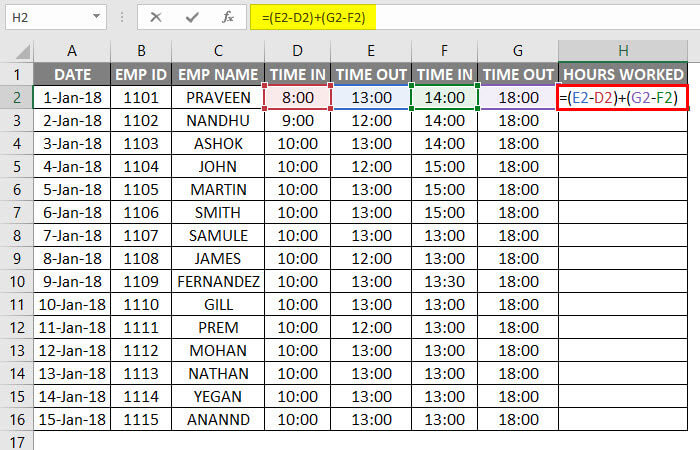This screenshot has width=700, height=450.
Task: Click employee ID cell 1104
Action: 141,167
